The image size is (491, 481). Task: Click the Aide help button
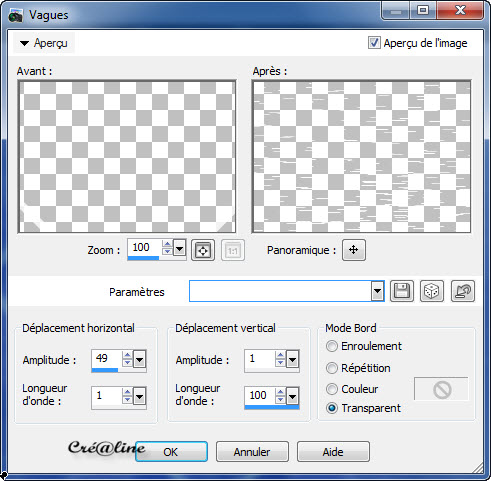(333, 452)
